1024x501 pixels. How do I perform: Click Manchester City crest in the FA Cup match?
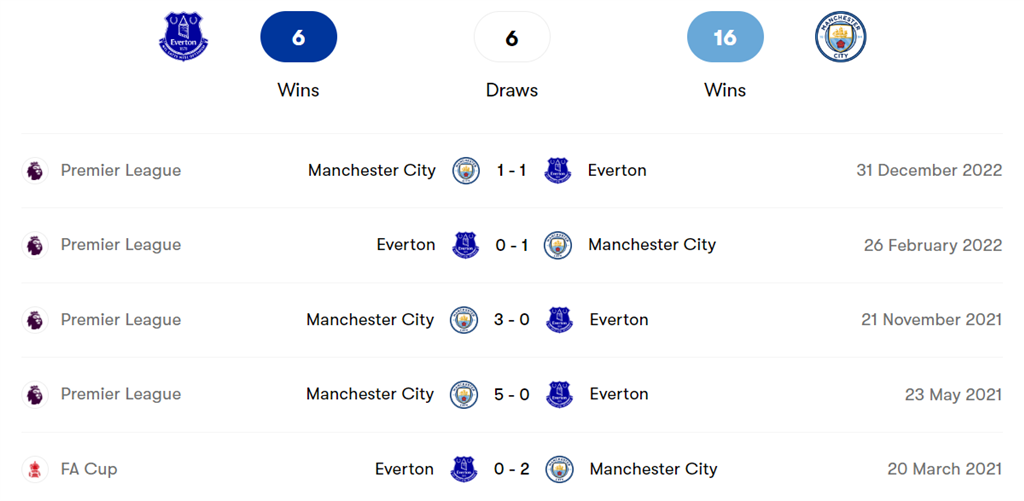click(x=560, y=469)
